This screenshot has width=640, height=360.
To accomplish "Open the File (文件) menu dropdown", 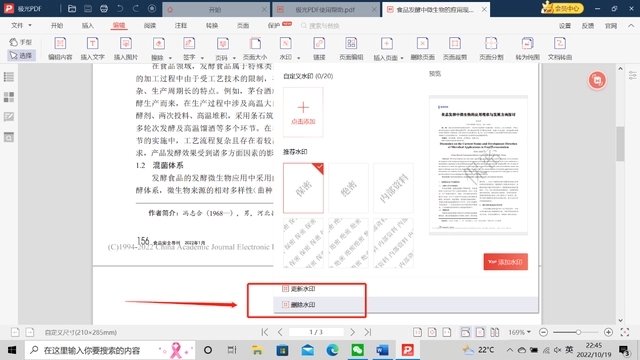I will [21, 25].
